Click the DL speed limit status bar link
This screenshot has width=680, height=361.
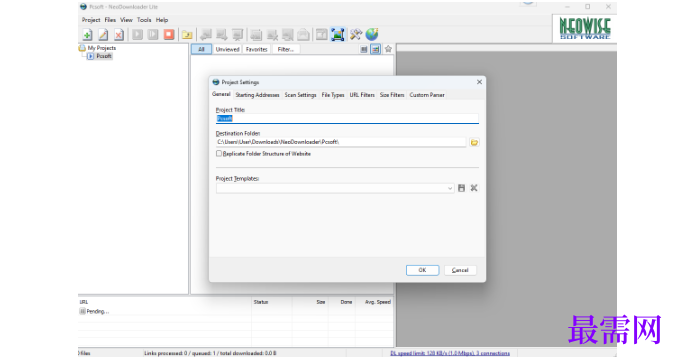[450, 353]
